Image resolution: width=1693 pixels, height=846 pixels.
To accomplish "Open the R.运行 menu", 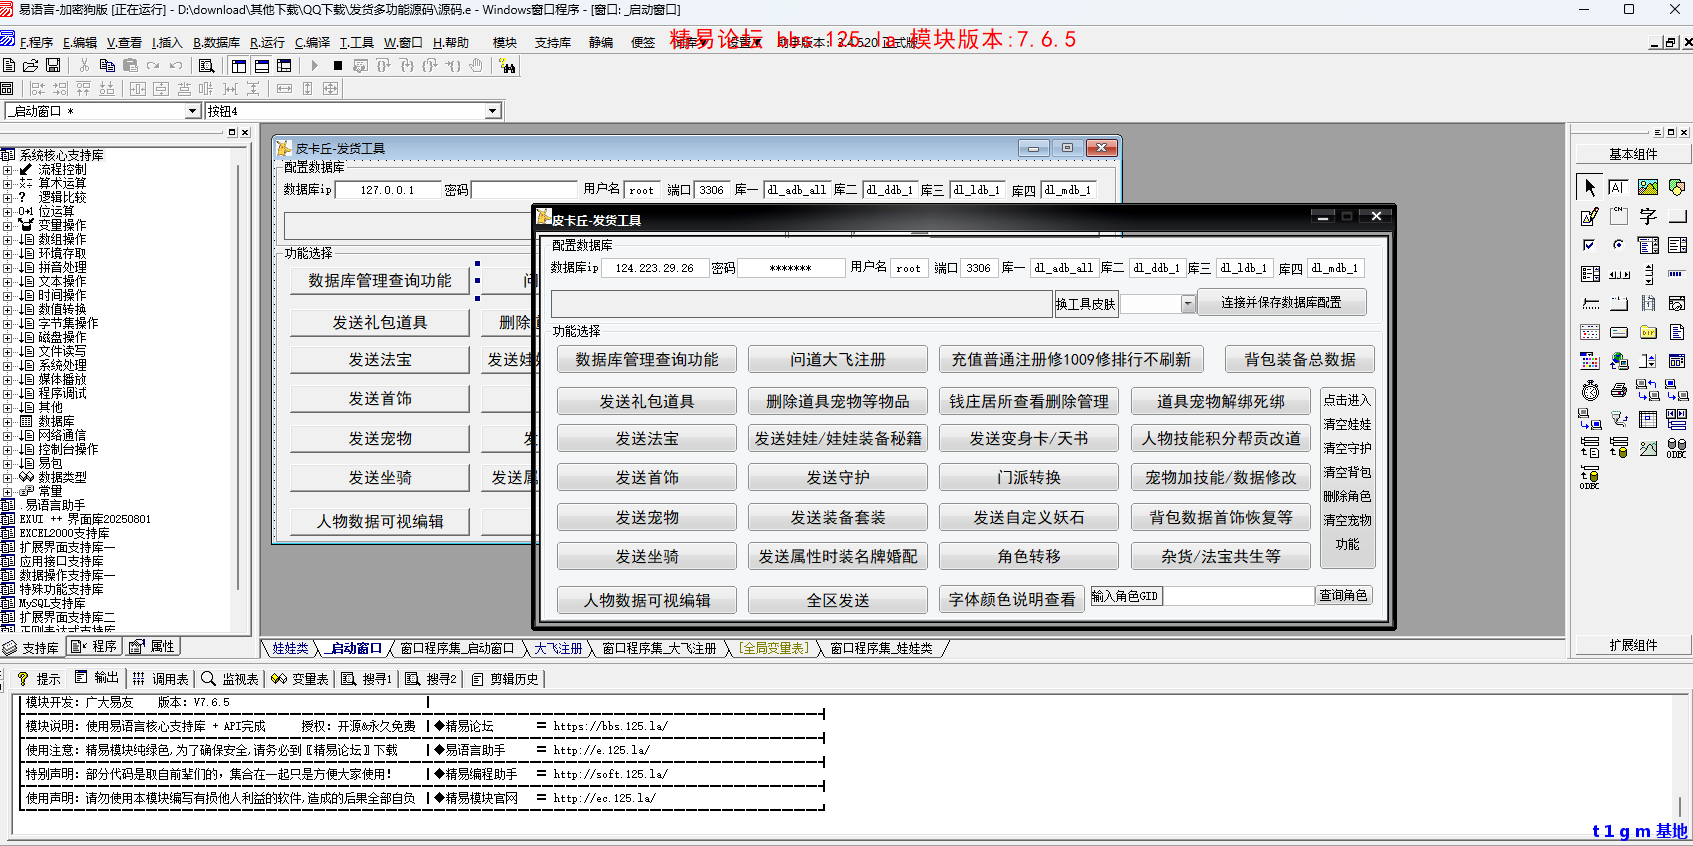I will [x=267, y=42].
